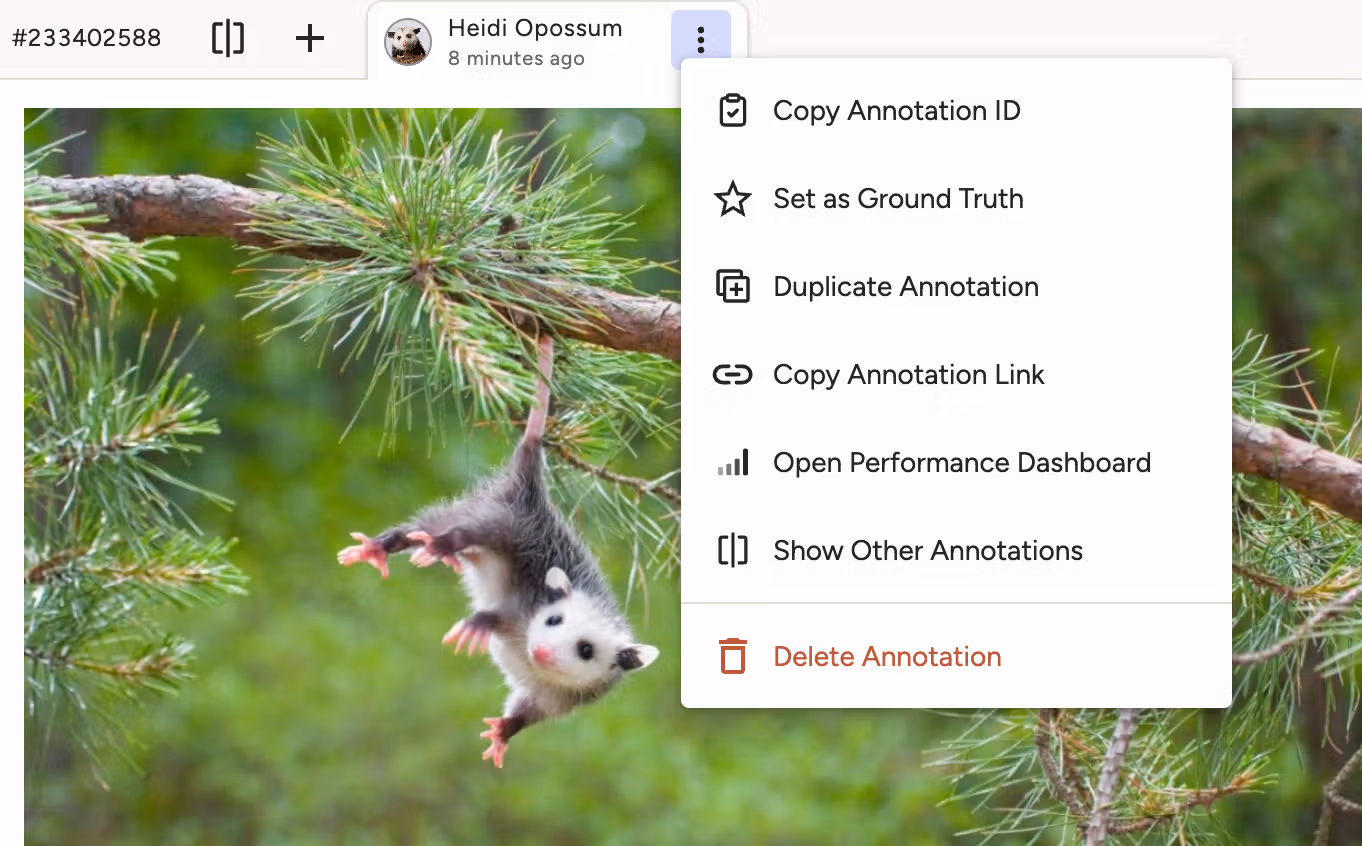This screenshot has width=1362, height=846.
Task: Click the red trash icon for Delete Annotation
Action: (x=734, y=657)
